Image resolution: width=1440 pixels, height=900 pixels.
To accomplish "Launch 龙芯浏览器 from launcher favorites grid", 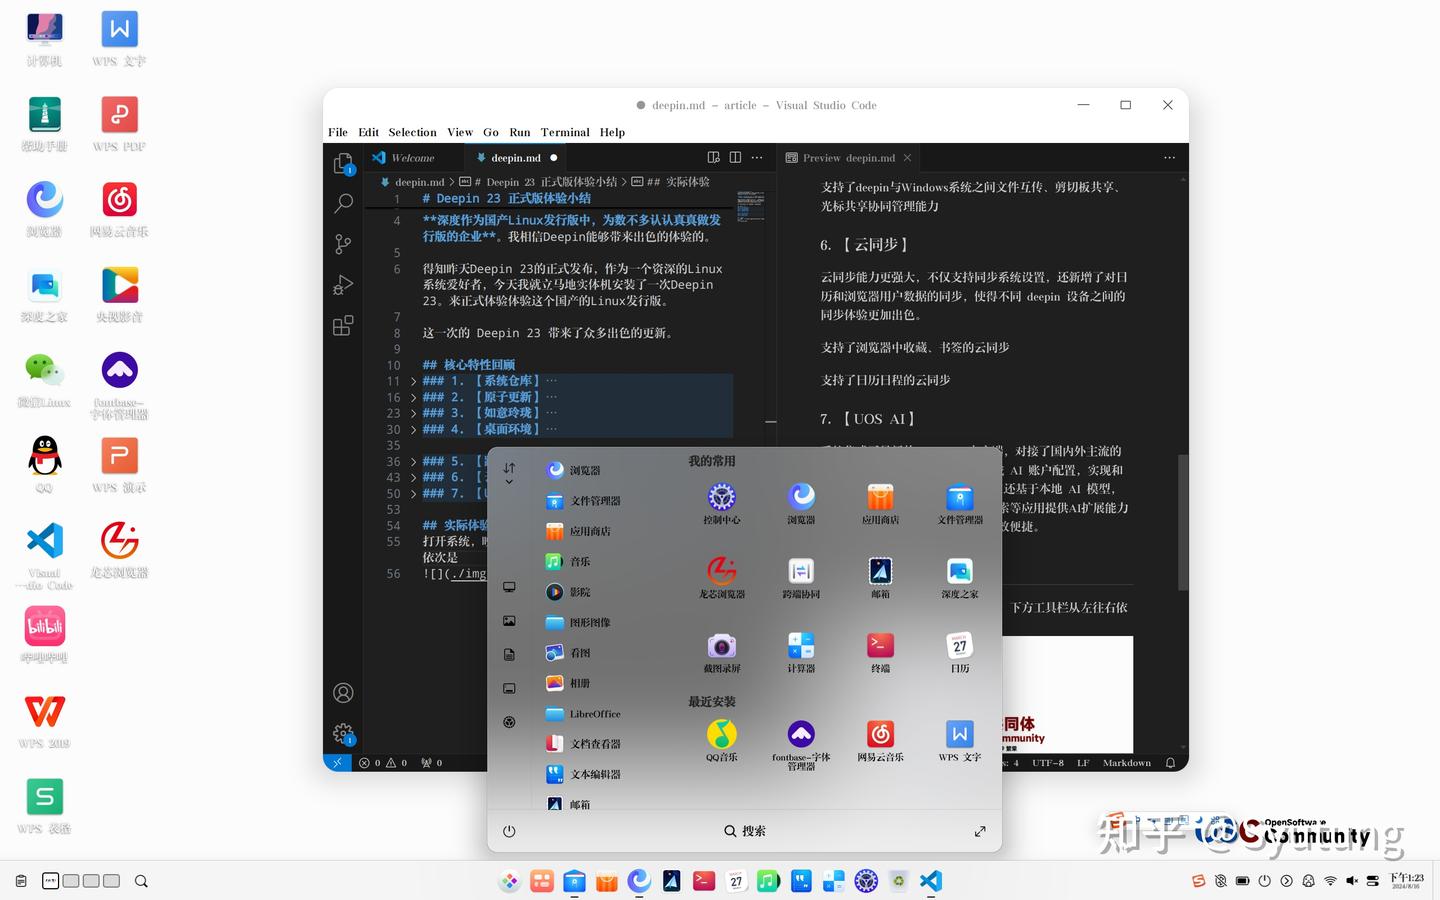I will pos(721,577).
